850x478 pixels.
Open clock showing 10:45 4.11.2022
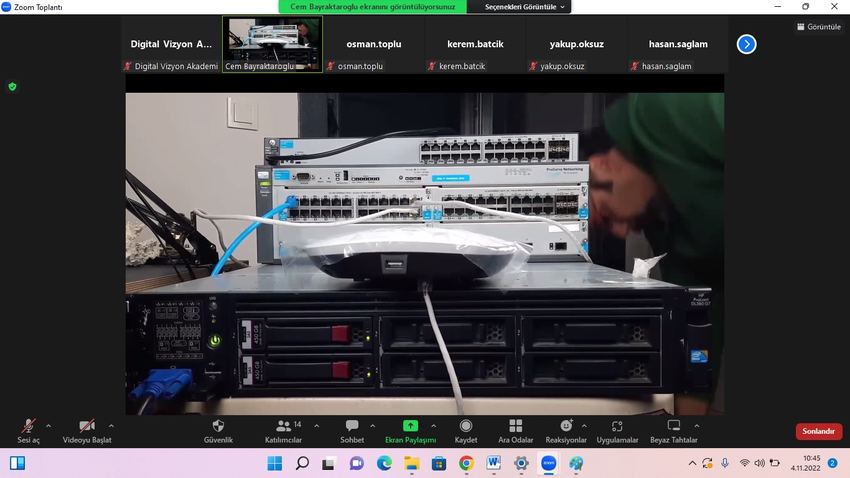[x=806, y=463]
